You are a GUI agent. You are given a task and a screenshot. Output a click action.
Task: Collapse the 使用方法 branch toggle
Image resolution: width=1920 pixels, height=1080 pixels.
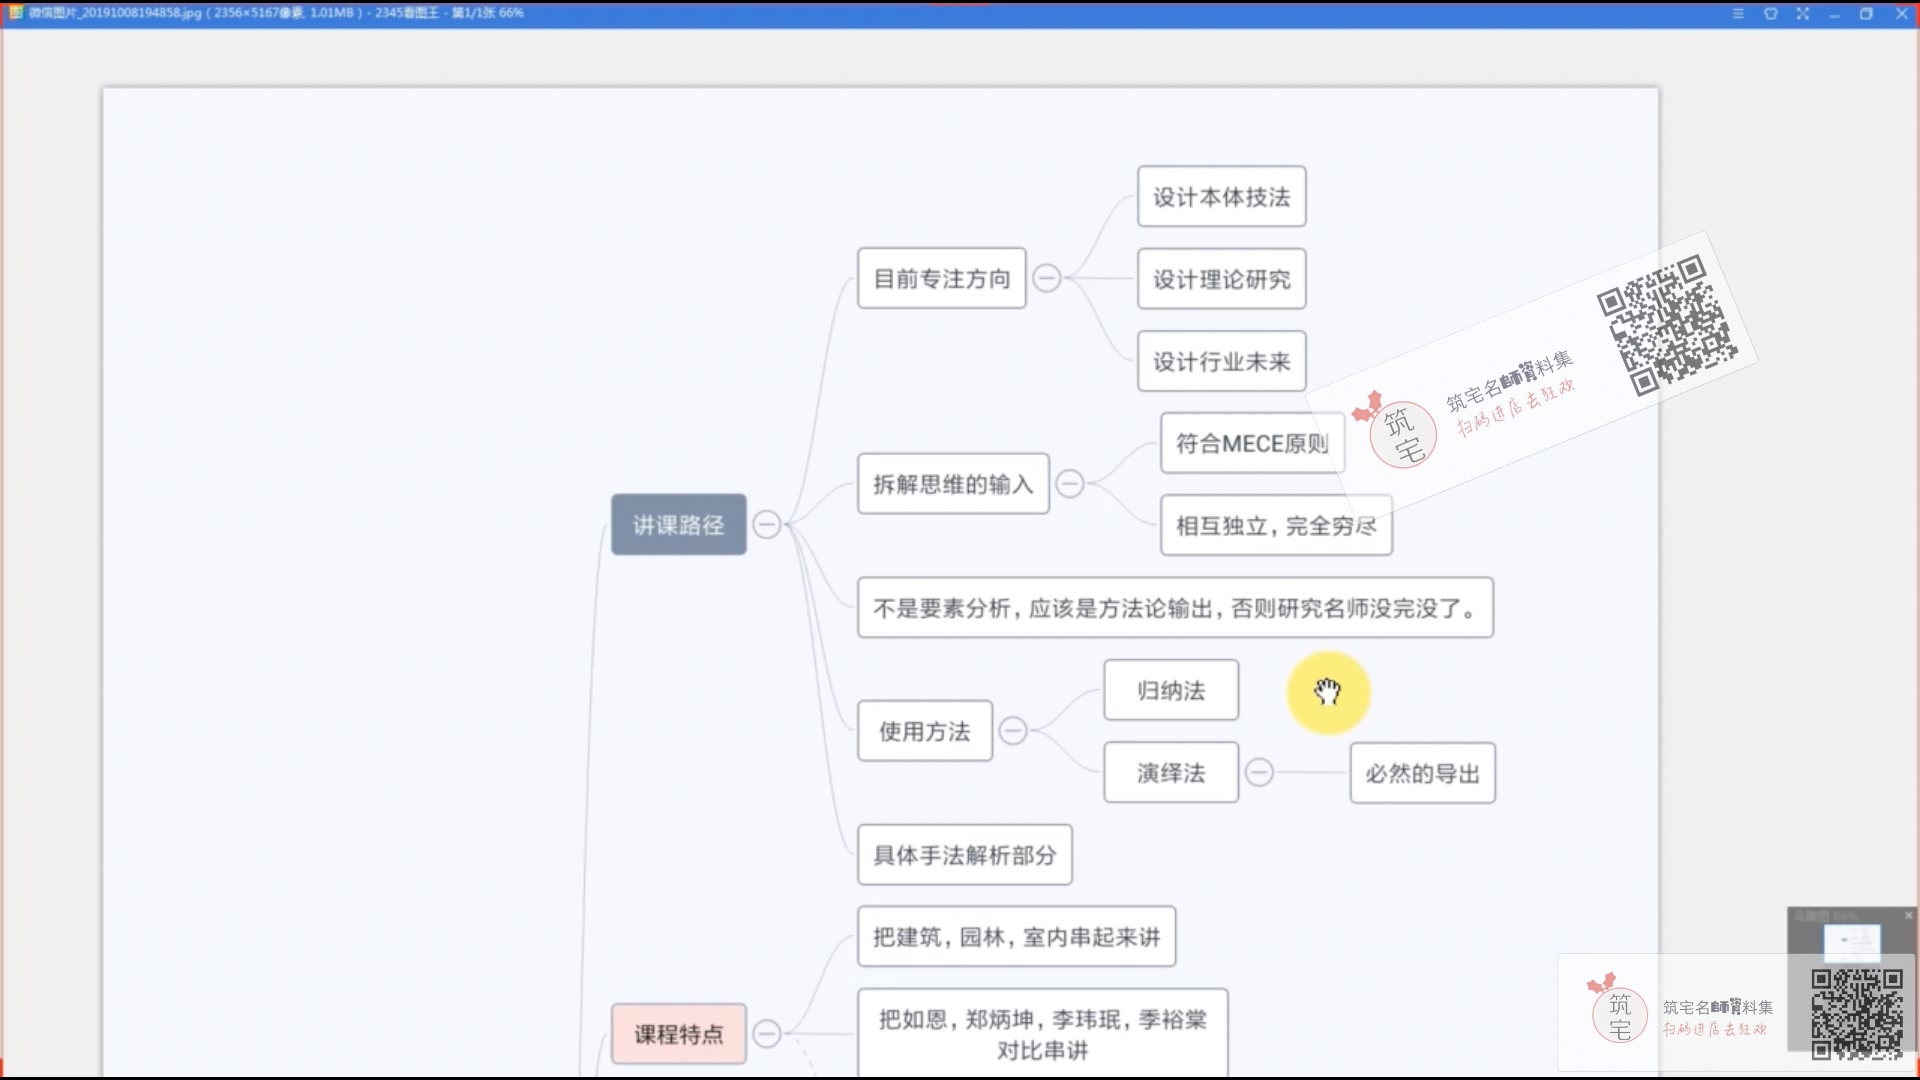click(1013, 731)
